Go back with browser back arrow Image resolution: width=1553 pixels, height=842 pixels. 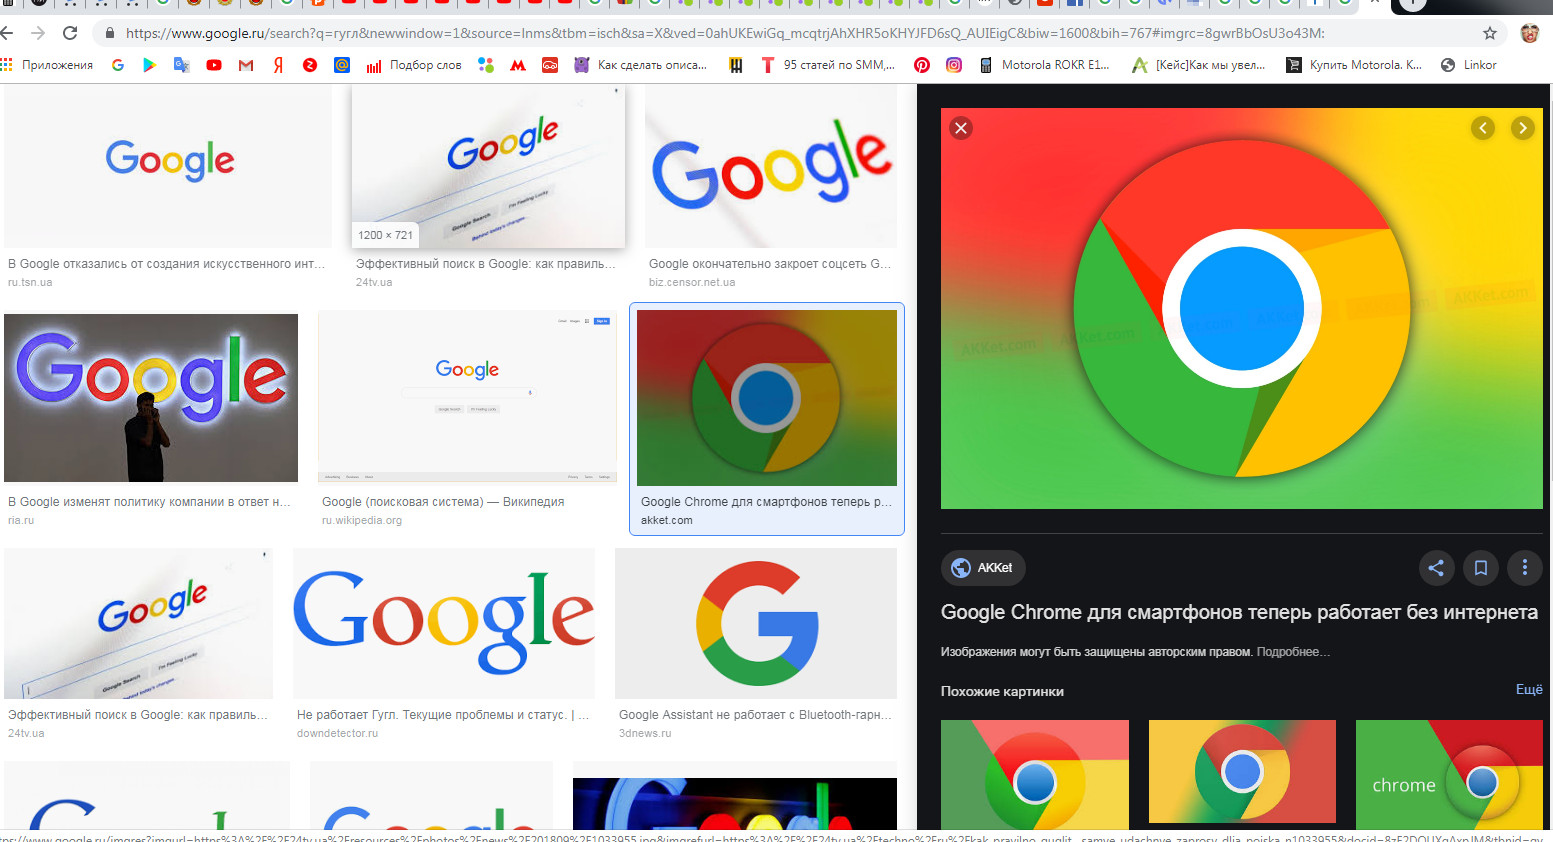[9, 33]
